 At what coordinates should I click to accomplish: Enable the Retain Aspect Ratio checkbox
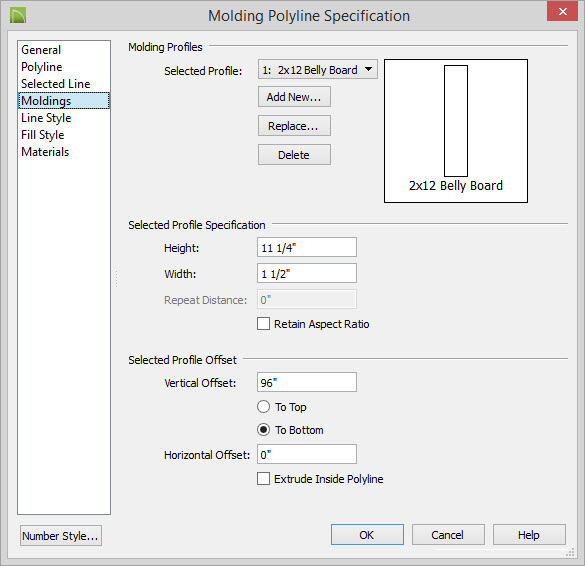coord(263,323)
